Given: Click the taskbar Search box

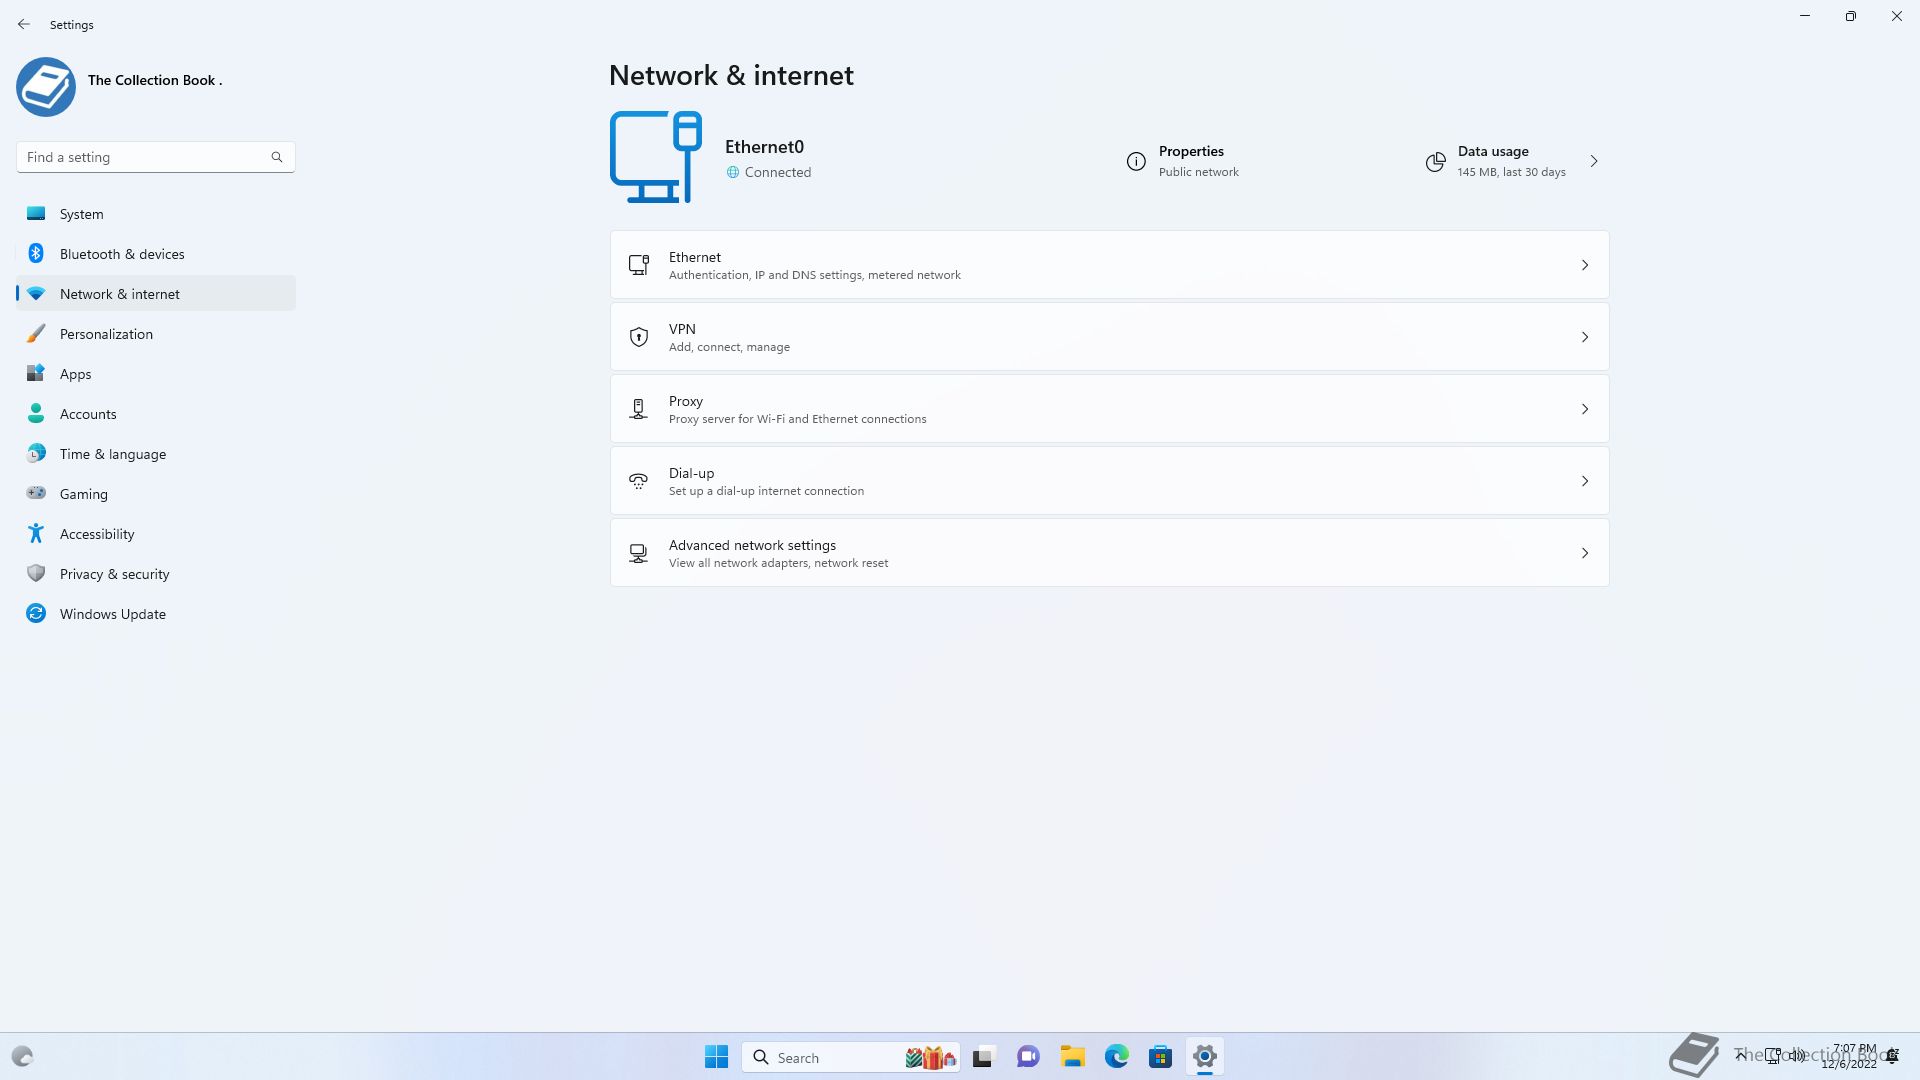Looking at the screenshot, I should pyautogui.click(x=851, y=1057).
